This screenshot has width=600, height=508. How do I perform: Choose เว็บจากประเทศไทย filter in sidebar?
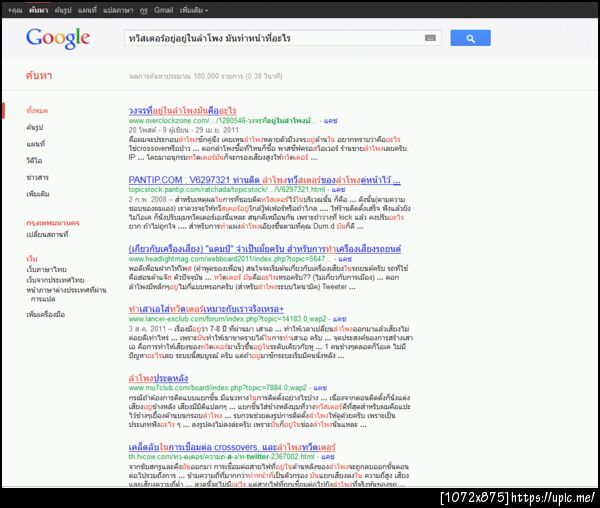pos(55,280)
